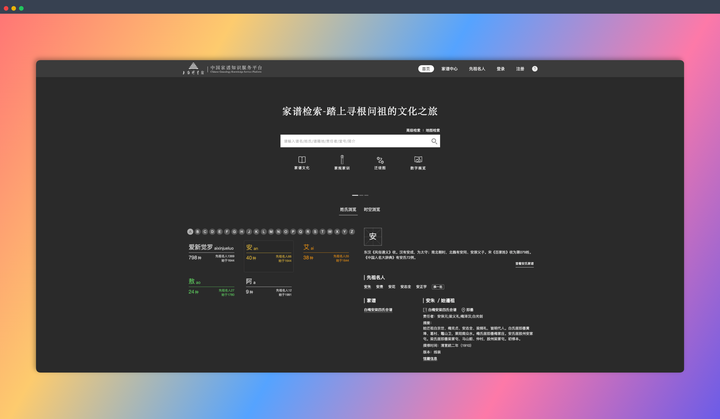Click the 798 count on the 爱新觉罗 card
This screenshot has height=419, width=720.
coord(193,258)
